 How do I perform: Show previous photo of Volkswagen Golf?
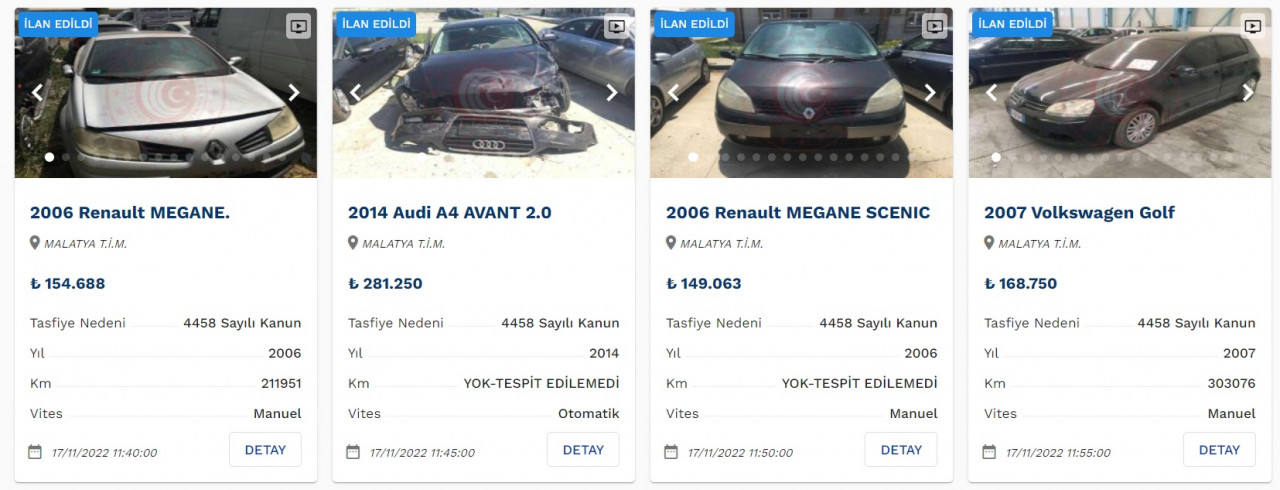coord(992,92)
